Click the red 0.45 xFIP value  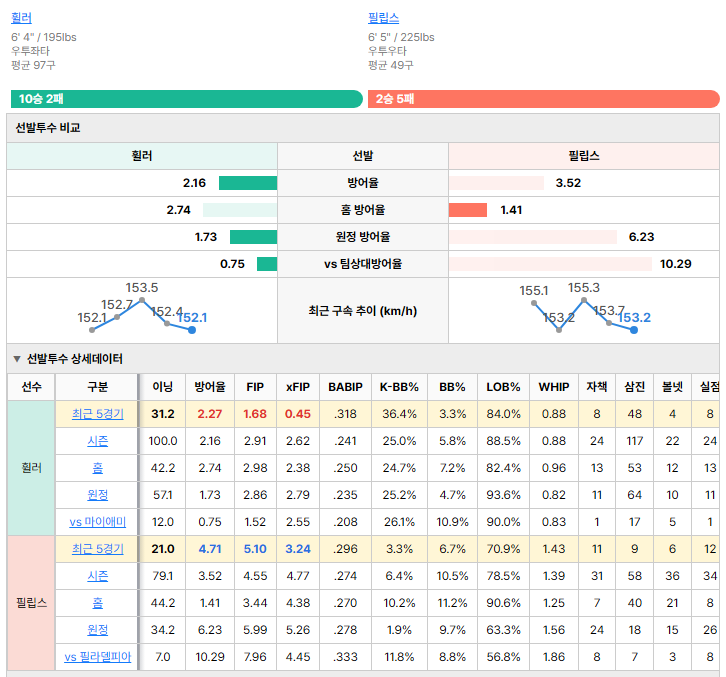[x=298, y=414]
